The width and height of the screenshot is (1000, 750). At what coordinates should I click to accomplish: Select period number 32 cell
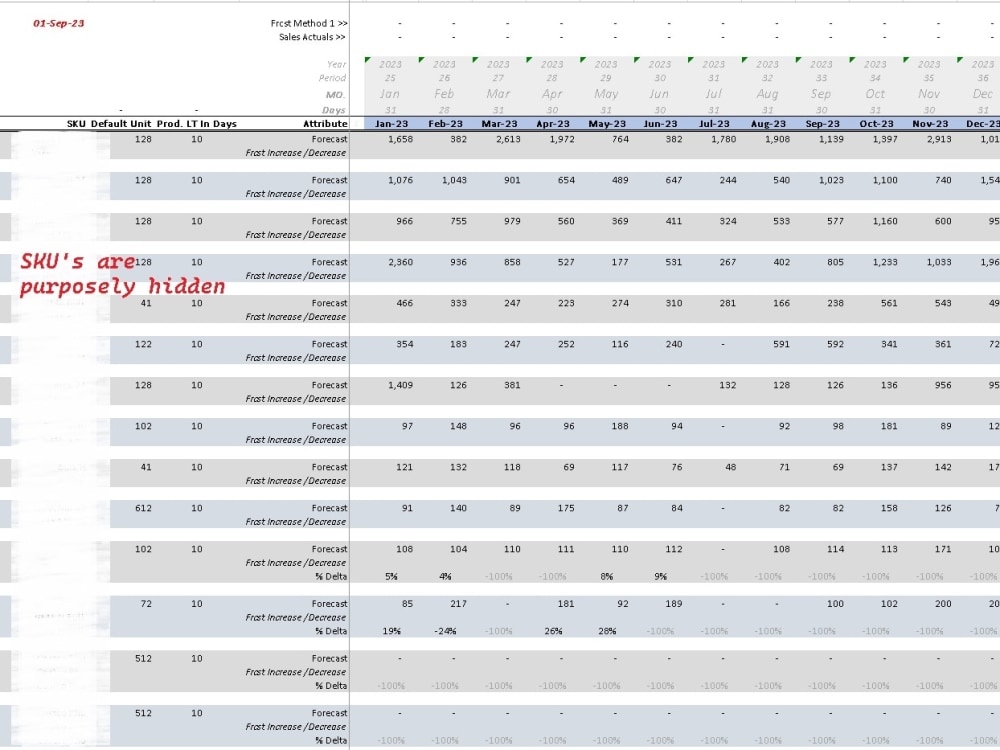(x=767, y=78)
